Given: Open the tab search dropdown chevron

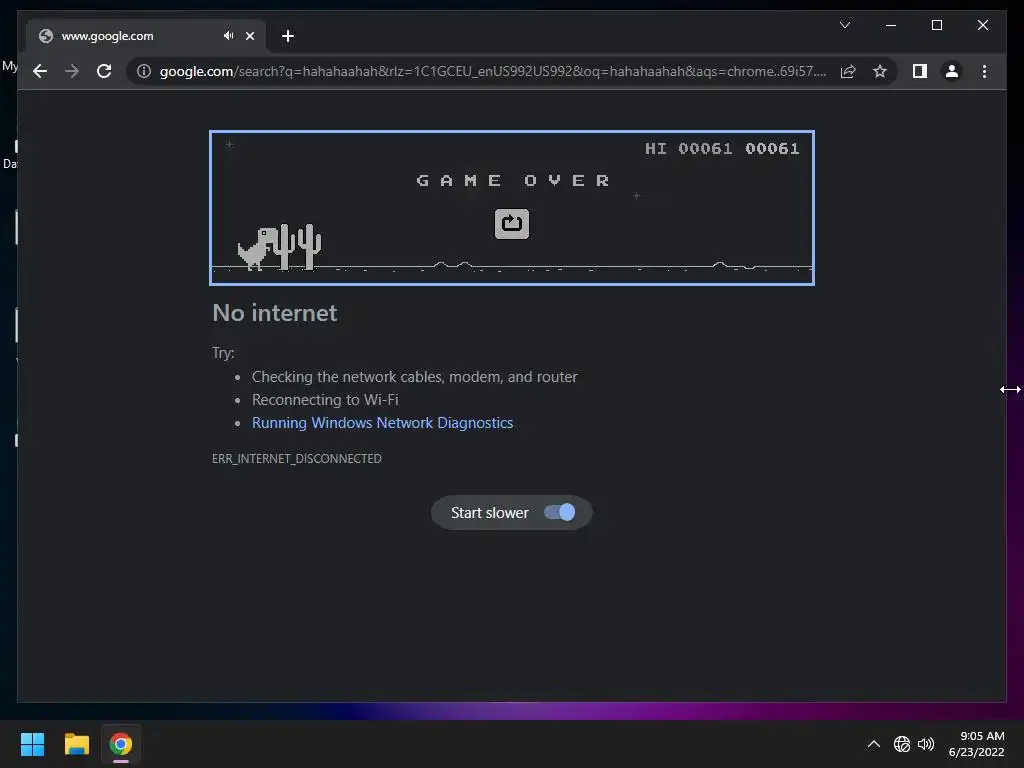Looking at the screenshot, I should (844, 25).
